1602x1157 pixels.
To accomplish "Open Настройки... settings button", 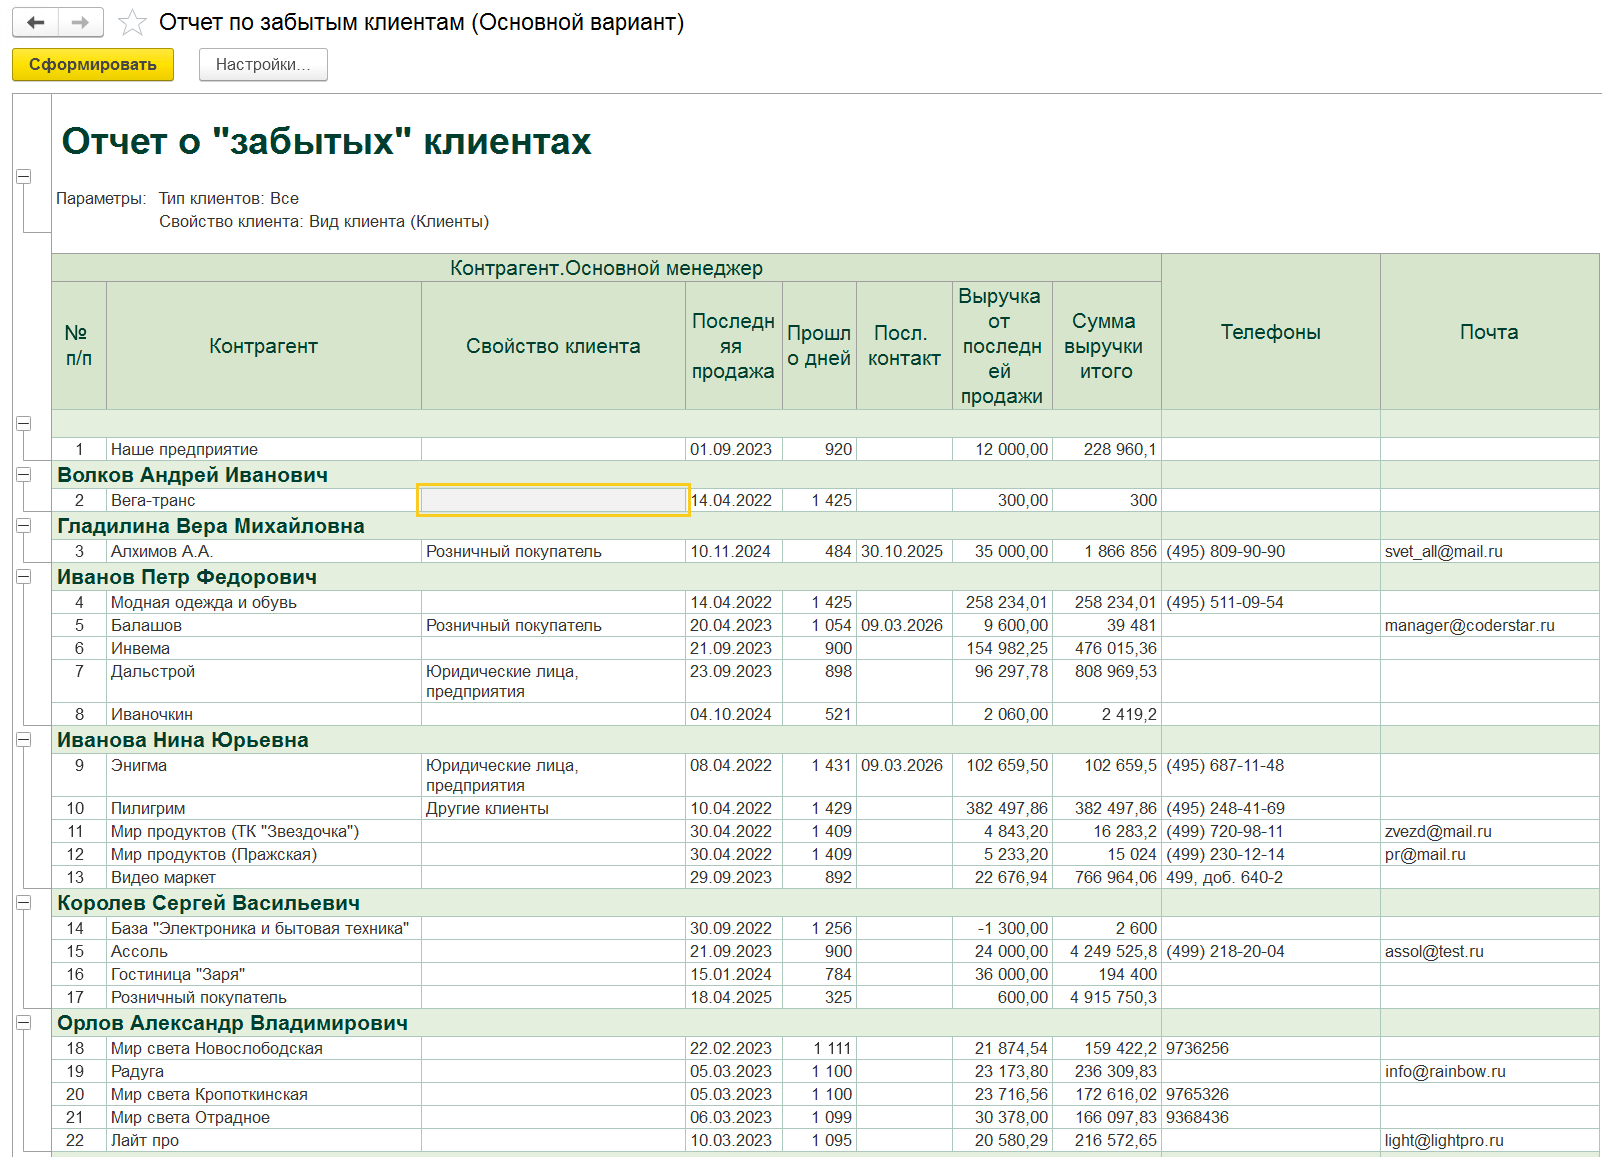I will (x=263, y=65).
